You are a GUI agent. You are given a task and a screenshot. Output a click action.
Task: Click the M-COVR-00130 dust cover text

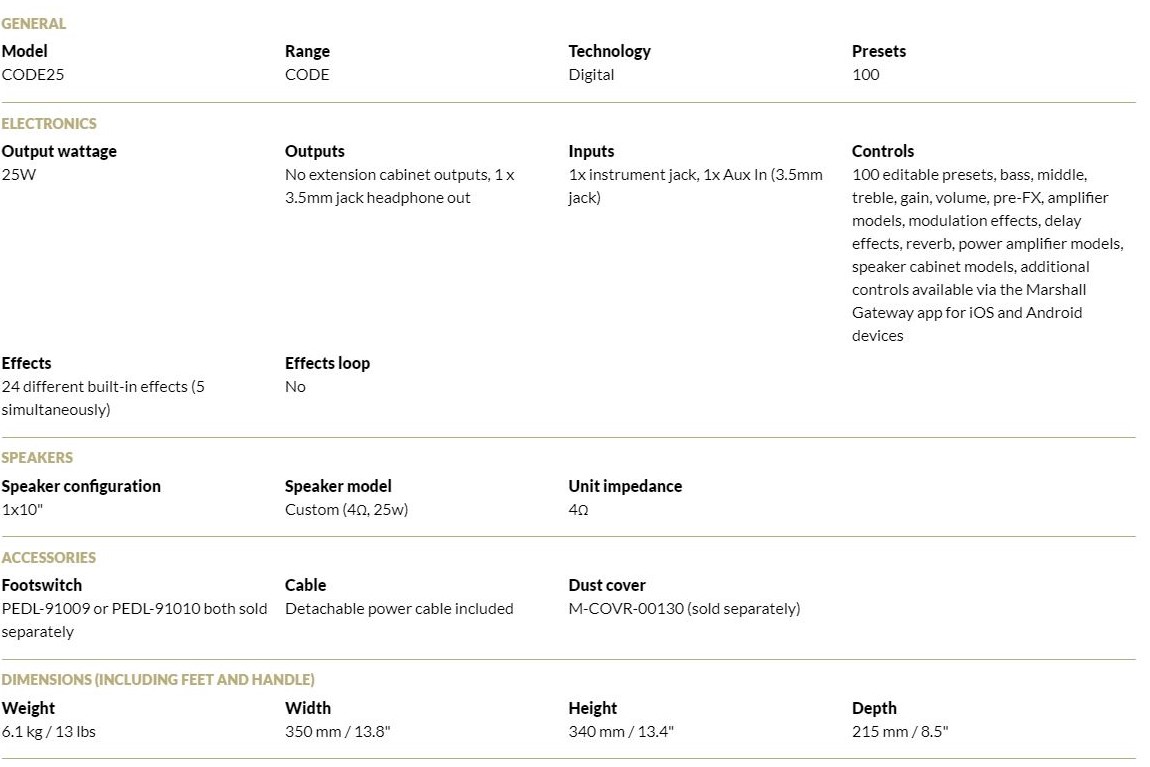(627, 608)
